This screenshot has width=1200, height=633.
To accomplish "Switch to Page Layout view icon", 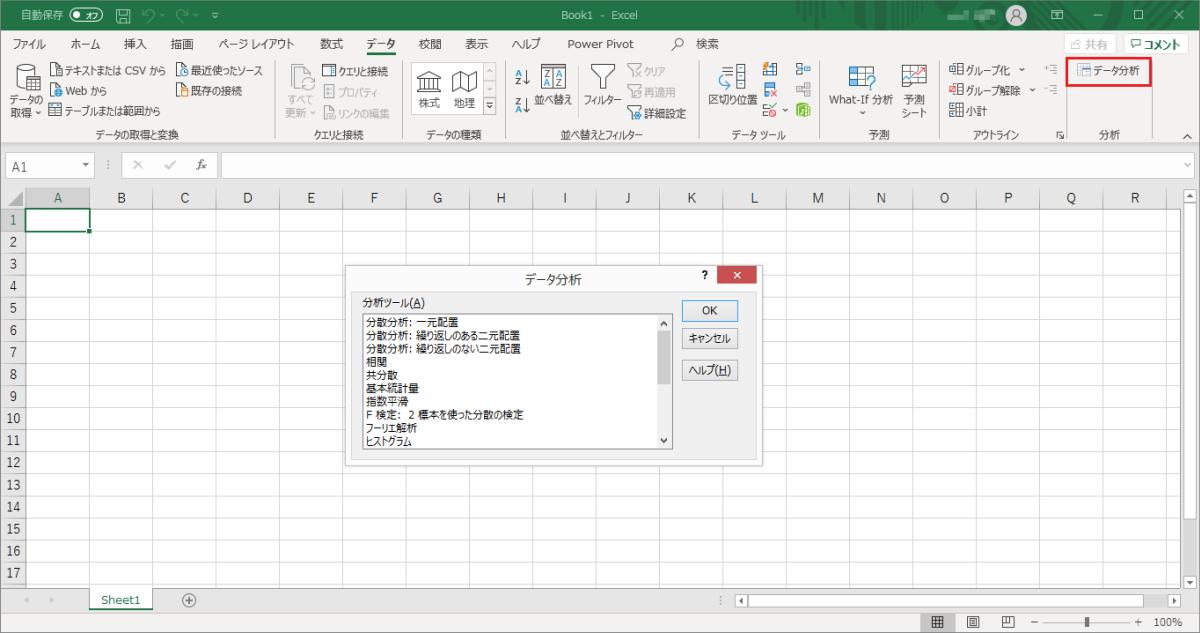I will pyautogui.click(x=972, y=622).
